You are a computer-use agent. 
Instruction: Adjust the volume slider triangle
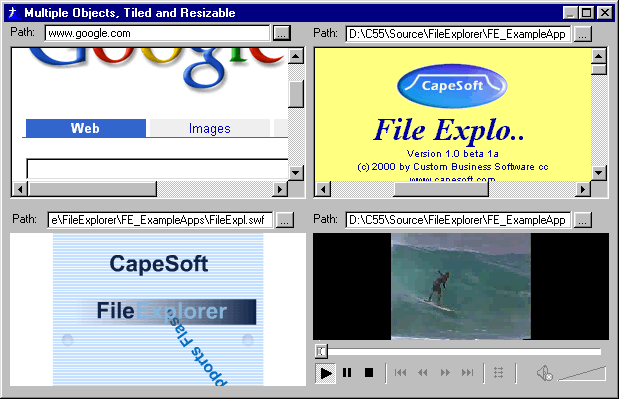(582, 374)
